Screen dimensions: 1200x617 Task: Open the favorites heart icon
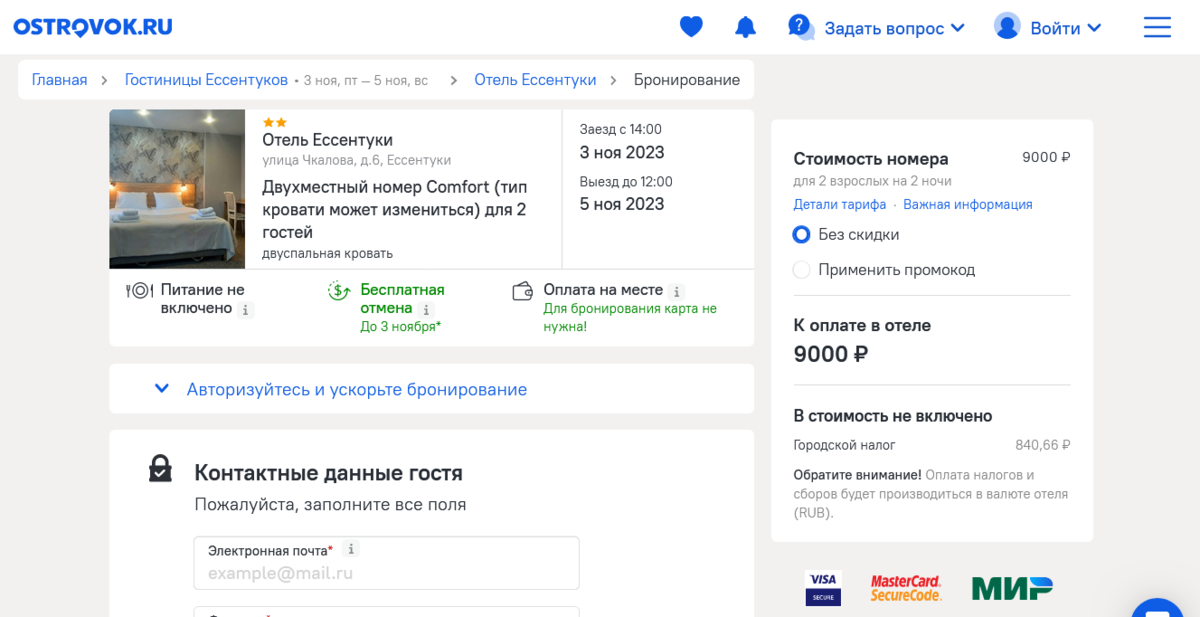tap(691, 27)
